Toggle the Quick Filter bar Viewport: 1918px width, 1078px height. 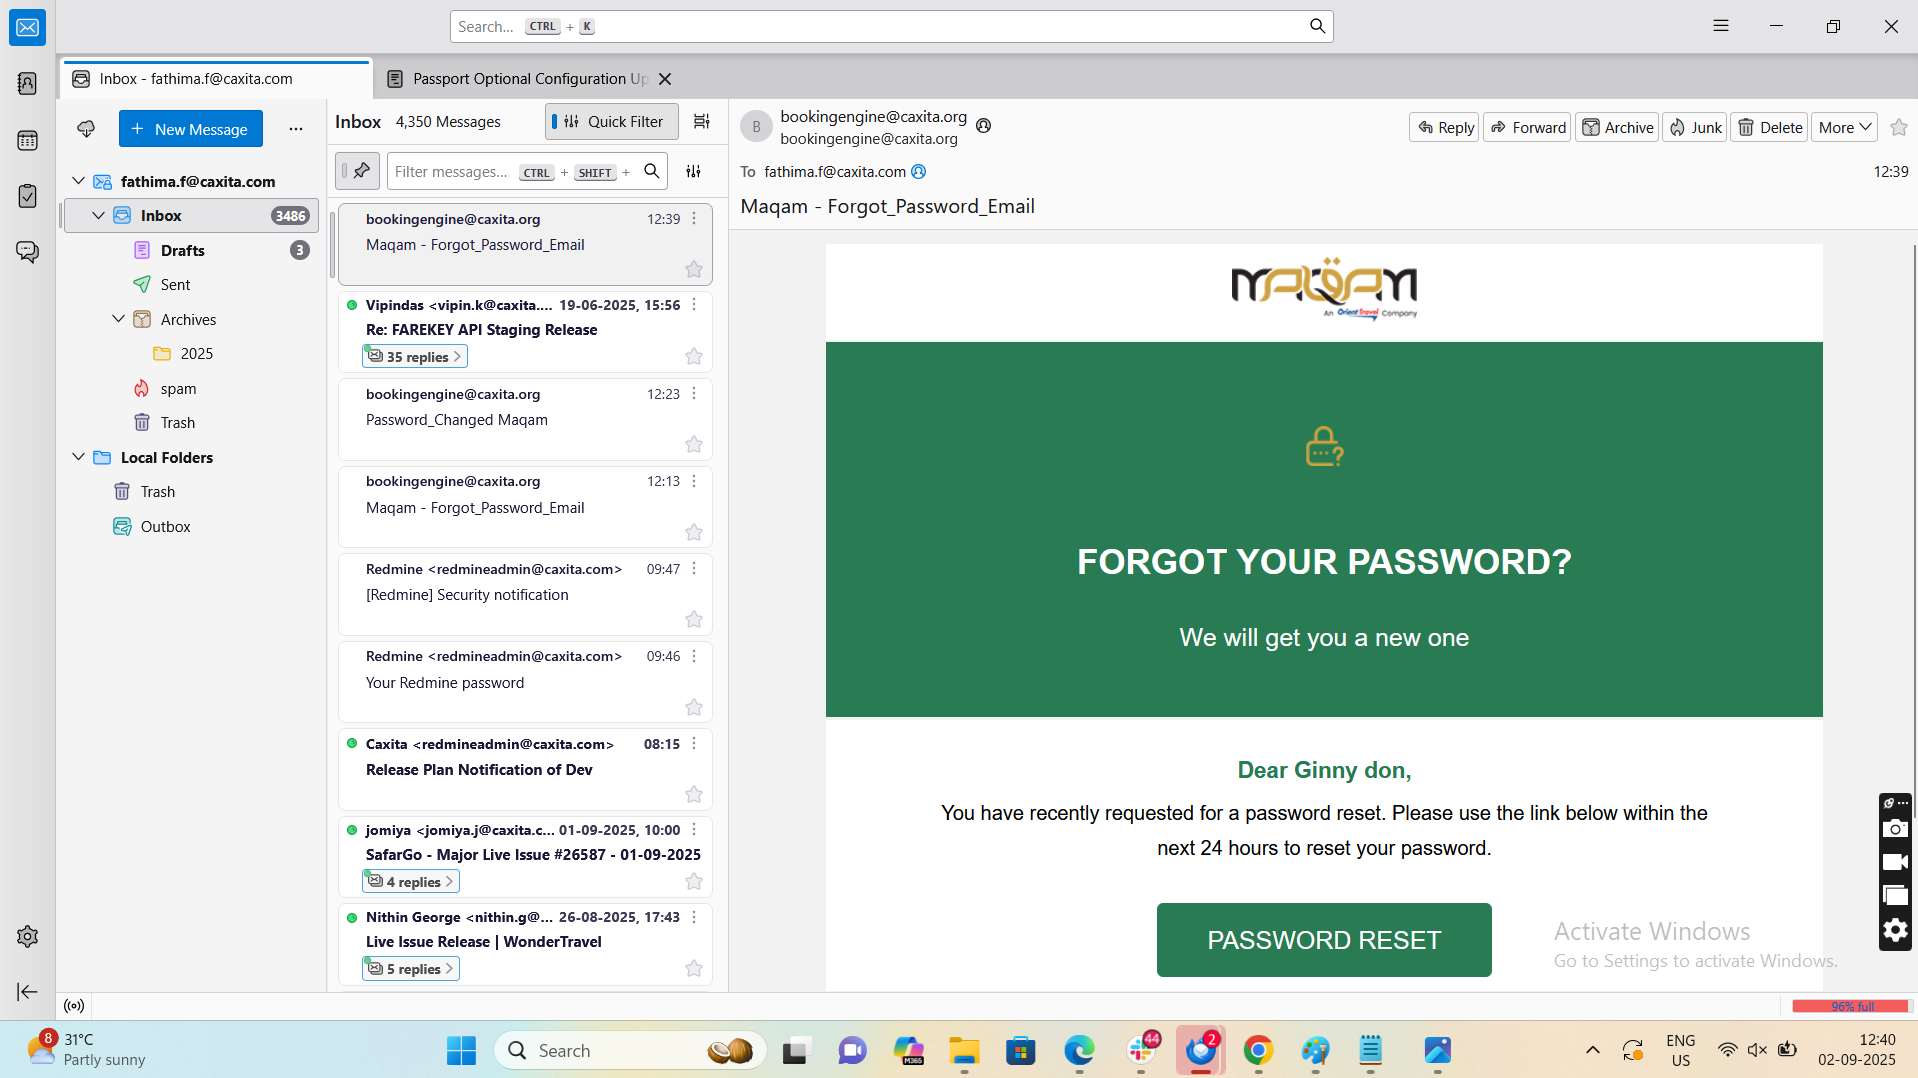(x=611, y=122)
